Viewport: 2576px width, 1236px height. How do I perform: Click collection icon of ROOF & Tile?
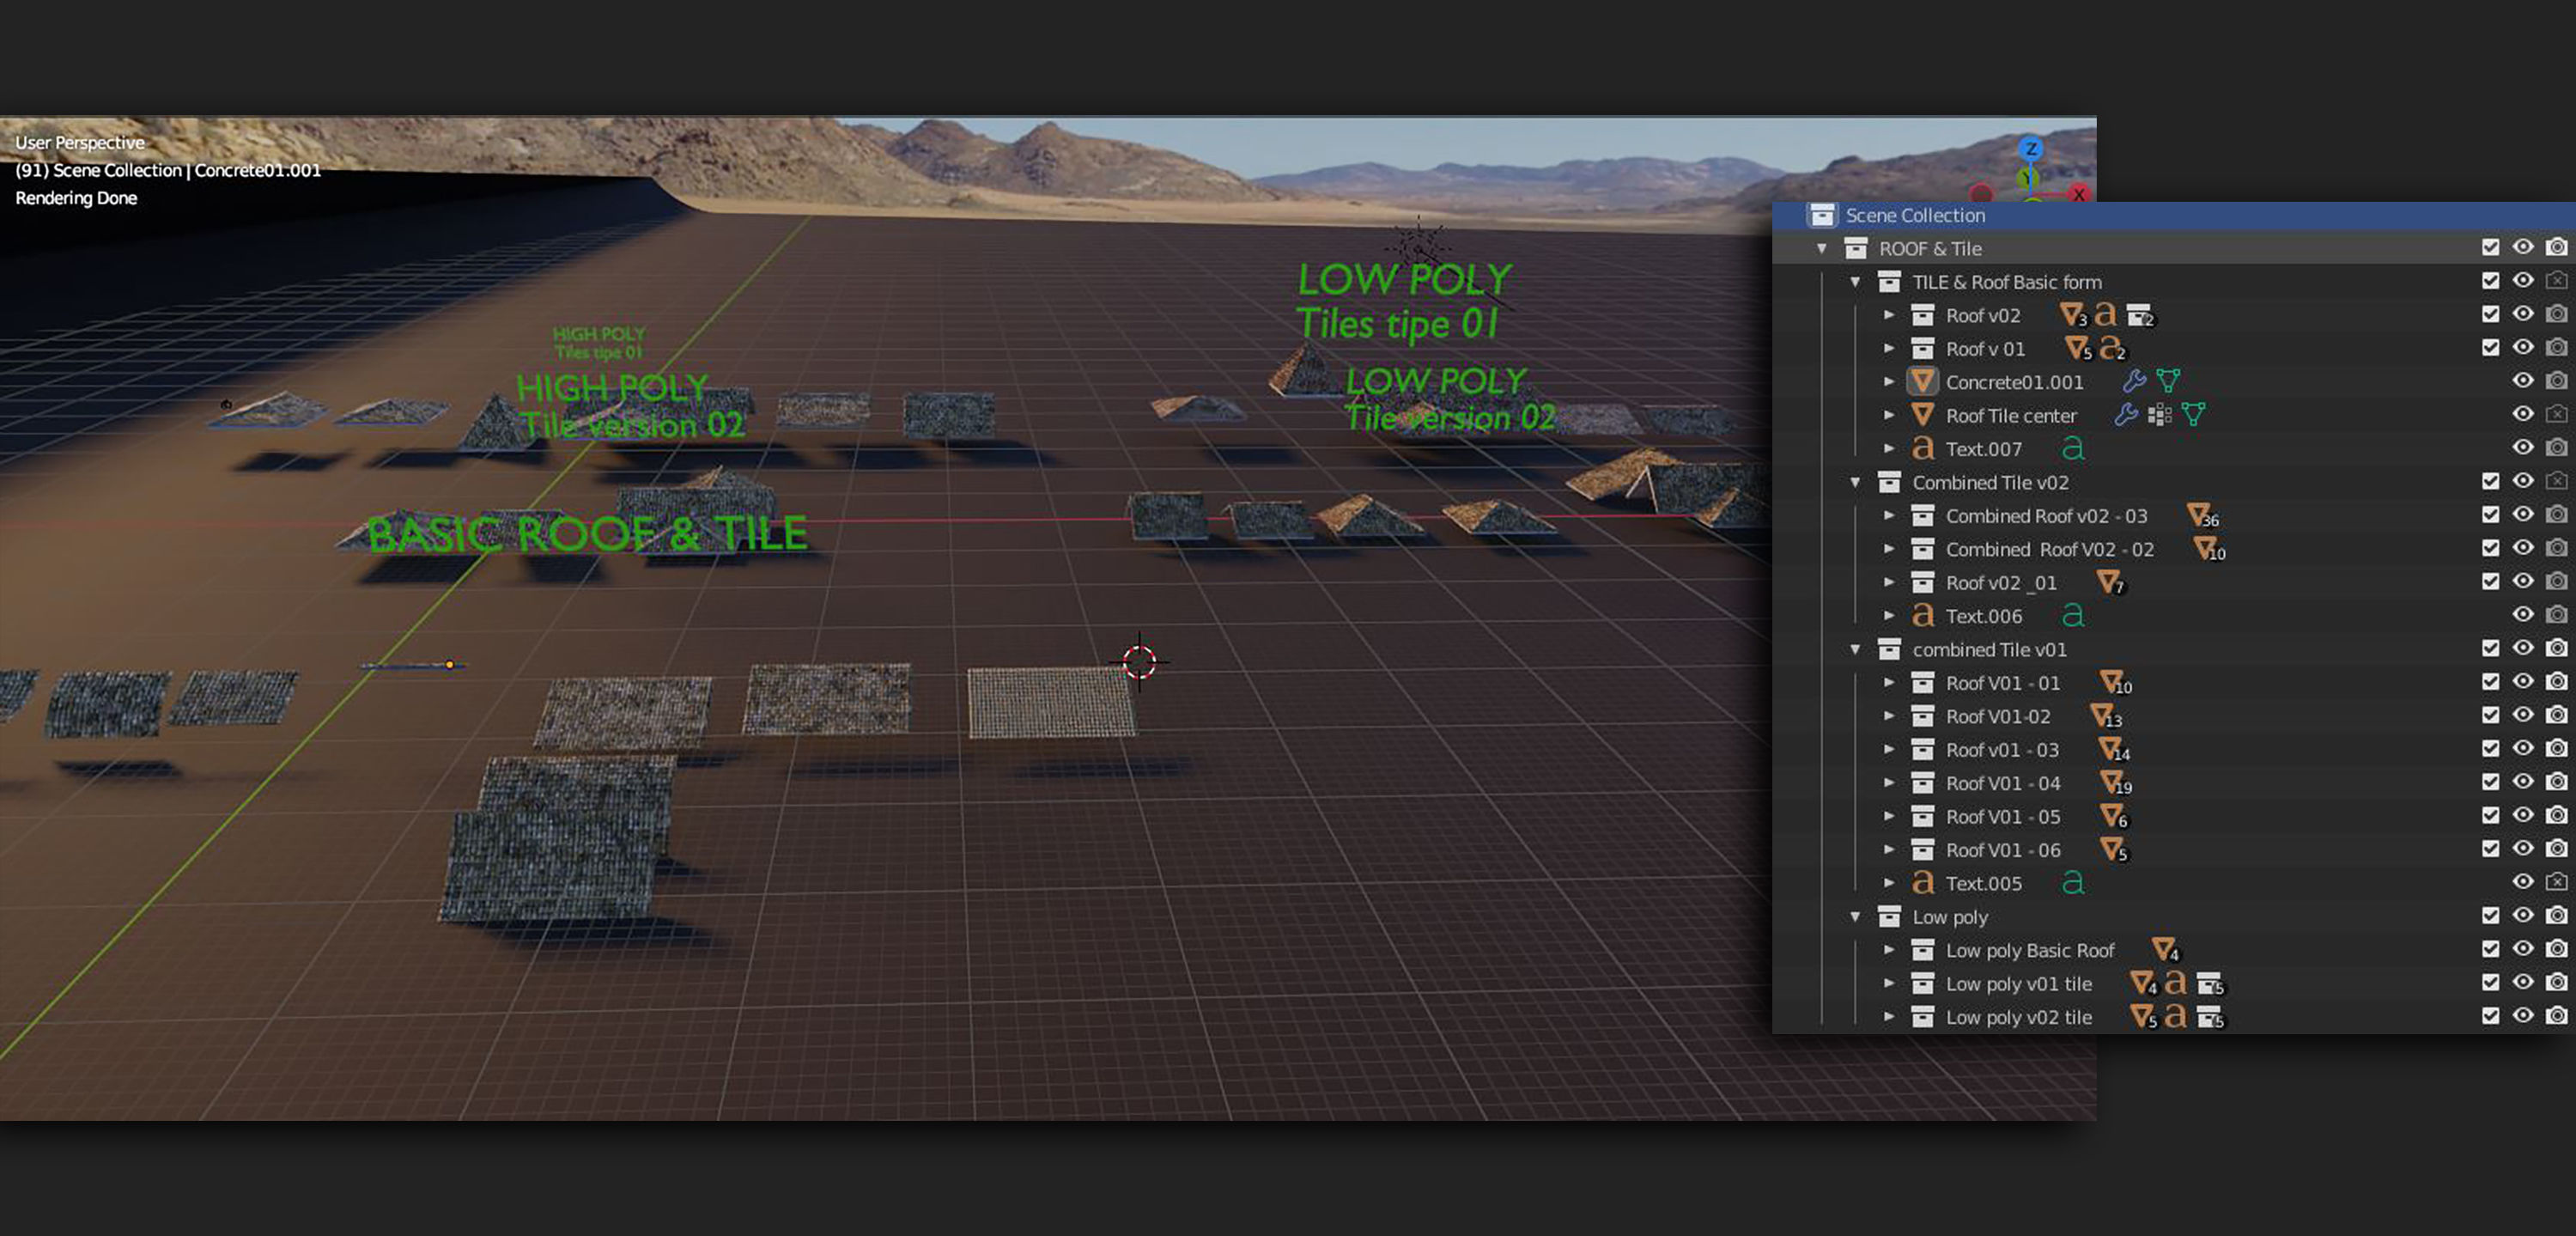point(1855,248)
